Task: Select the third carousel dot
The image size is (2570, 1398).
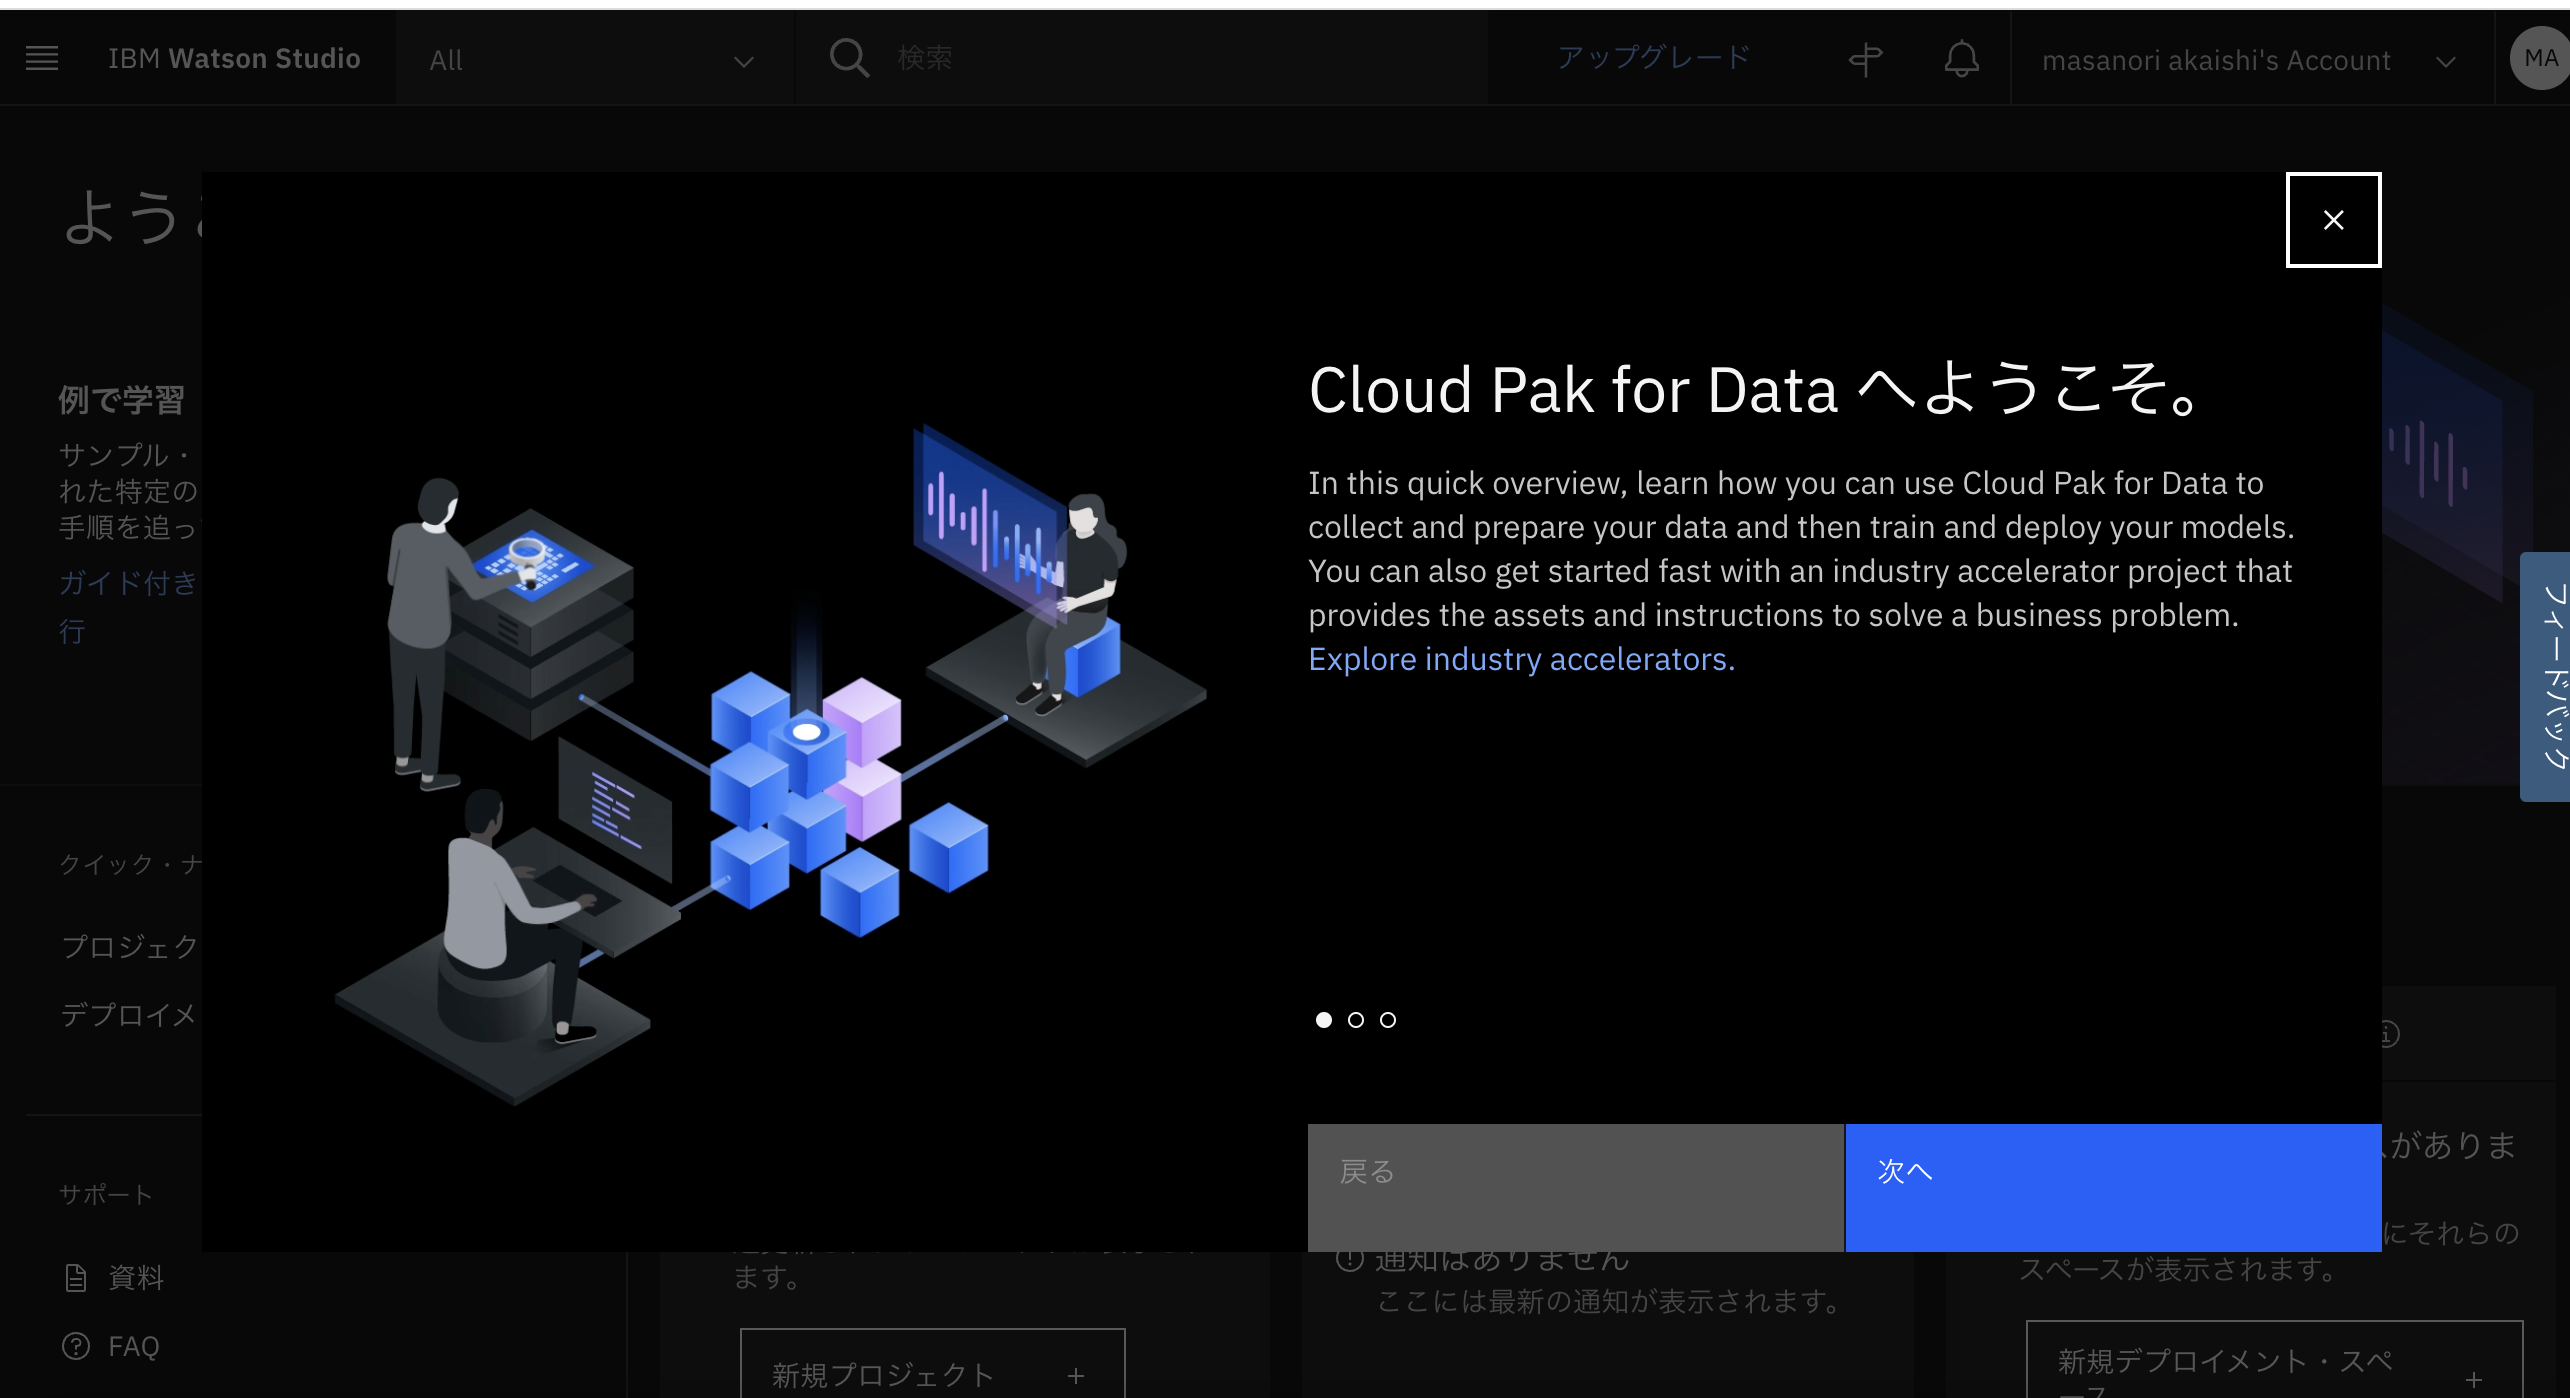Action: (x=1388, y=1020)
